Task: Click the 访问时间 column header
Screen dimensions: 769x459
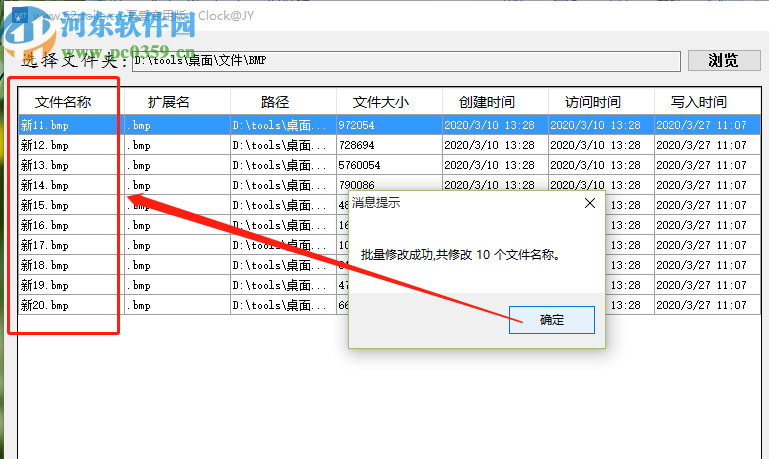Action: [x=601, y=102]
